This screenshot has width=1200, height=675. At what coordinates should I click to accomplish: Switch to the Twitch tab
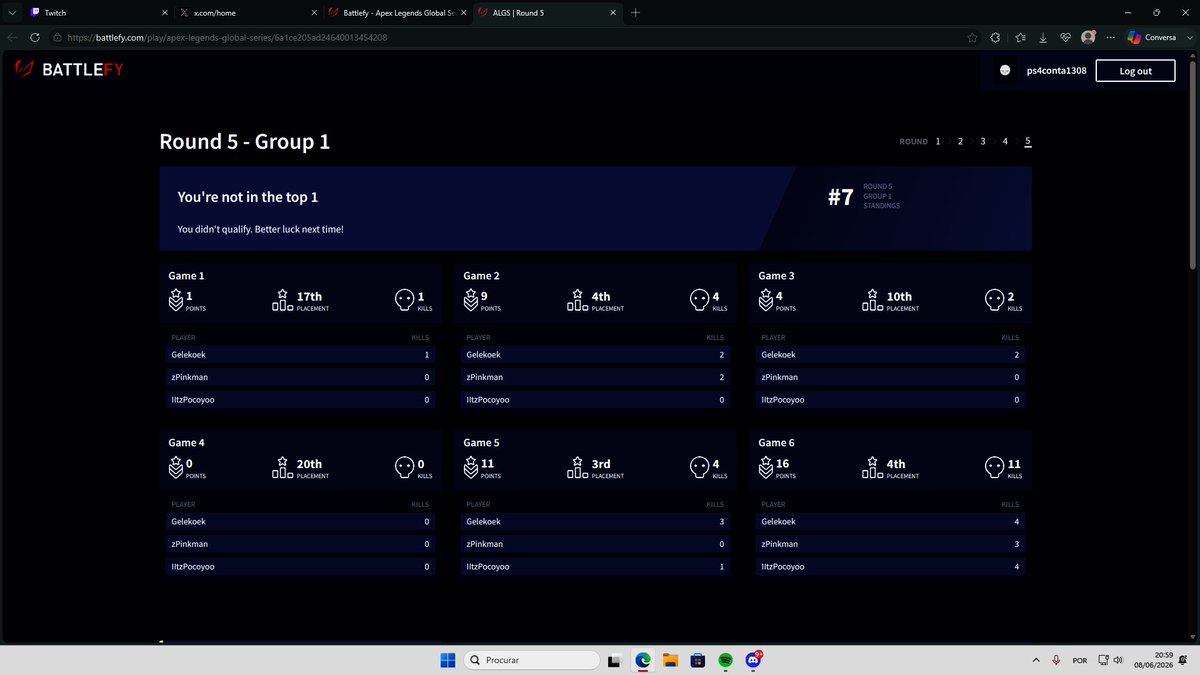point(97,12)
